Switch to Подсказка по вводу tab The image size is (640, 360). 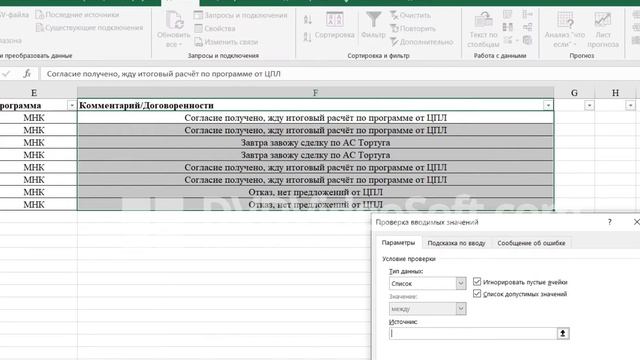click(x=456, y=243)
